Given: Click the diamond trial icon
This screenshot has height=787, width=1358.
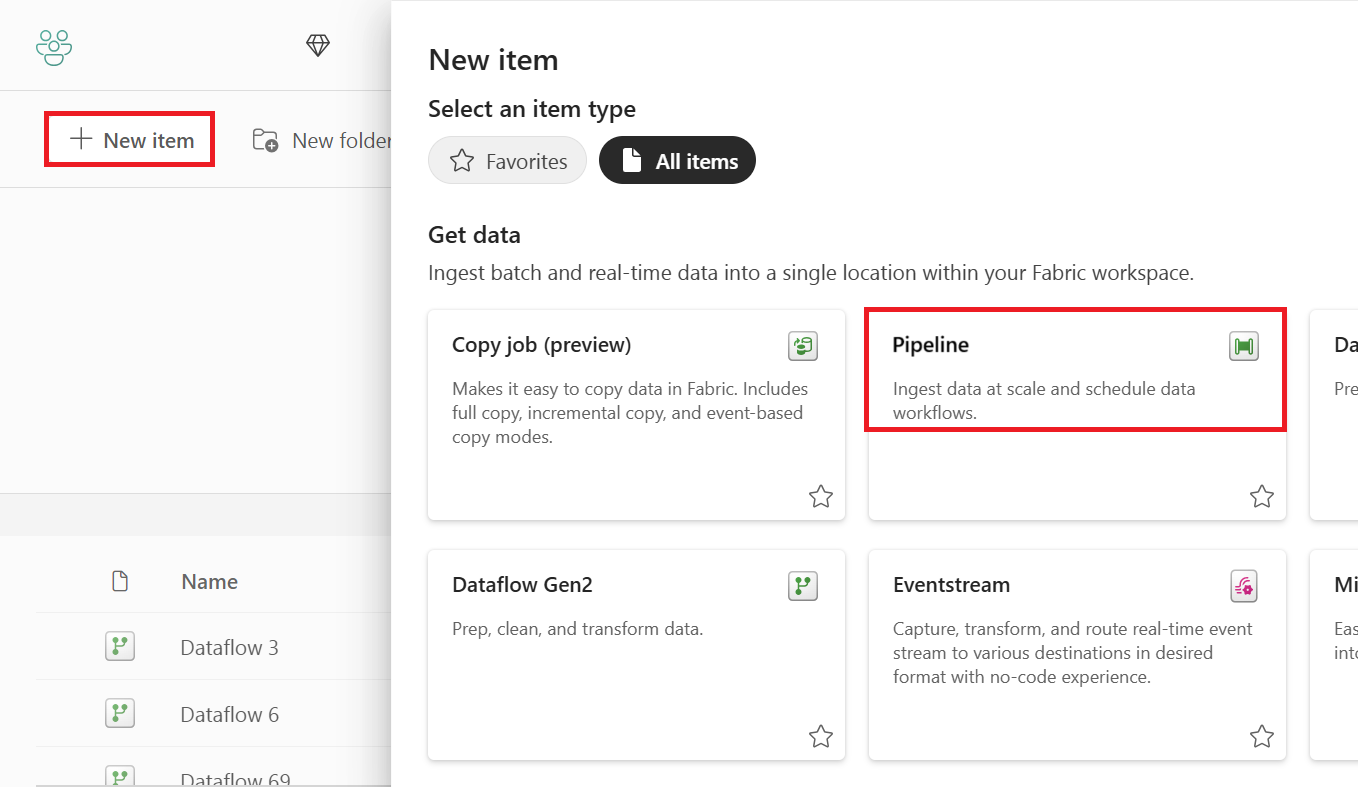Looking at the screenshot, I should pos(317,45).
